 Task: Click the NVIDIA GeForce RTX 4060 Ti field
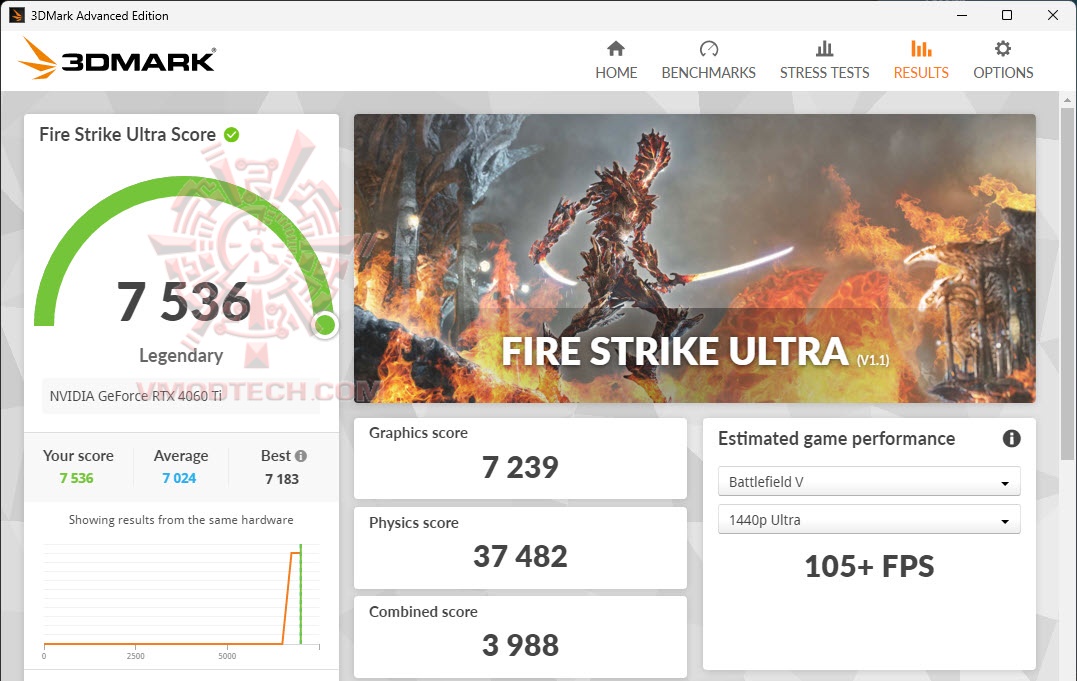click(x=181, y=396)
